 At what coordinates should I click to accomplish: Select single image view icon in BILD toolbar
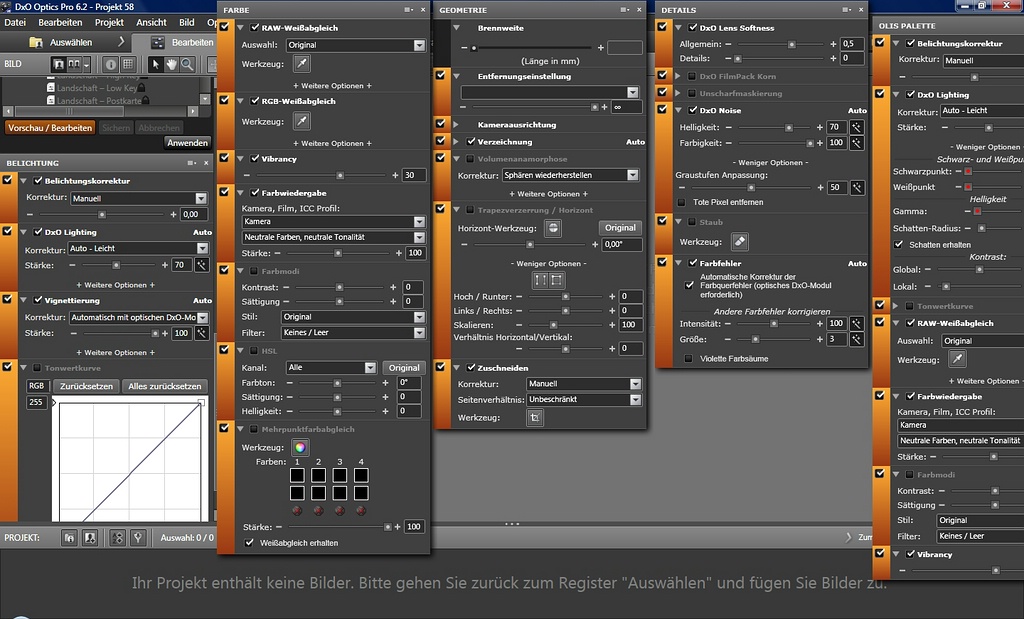[59, 64]
